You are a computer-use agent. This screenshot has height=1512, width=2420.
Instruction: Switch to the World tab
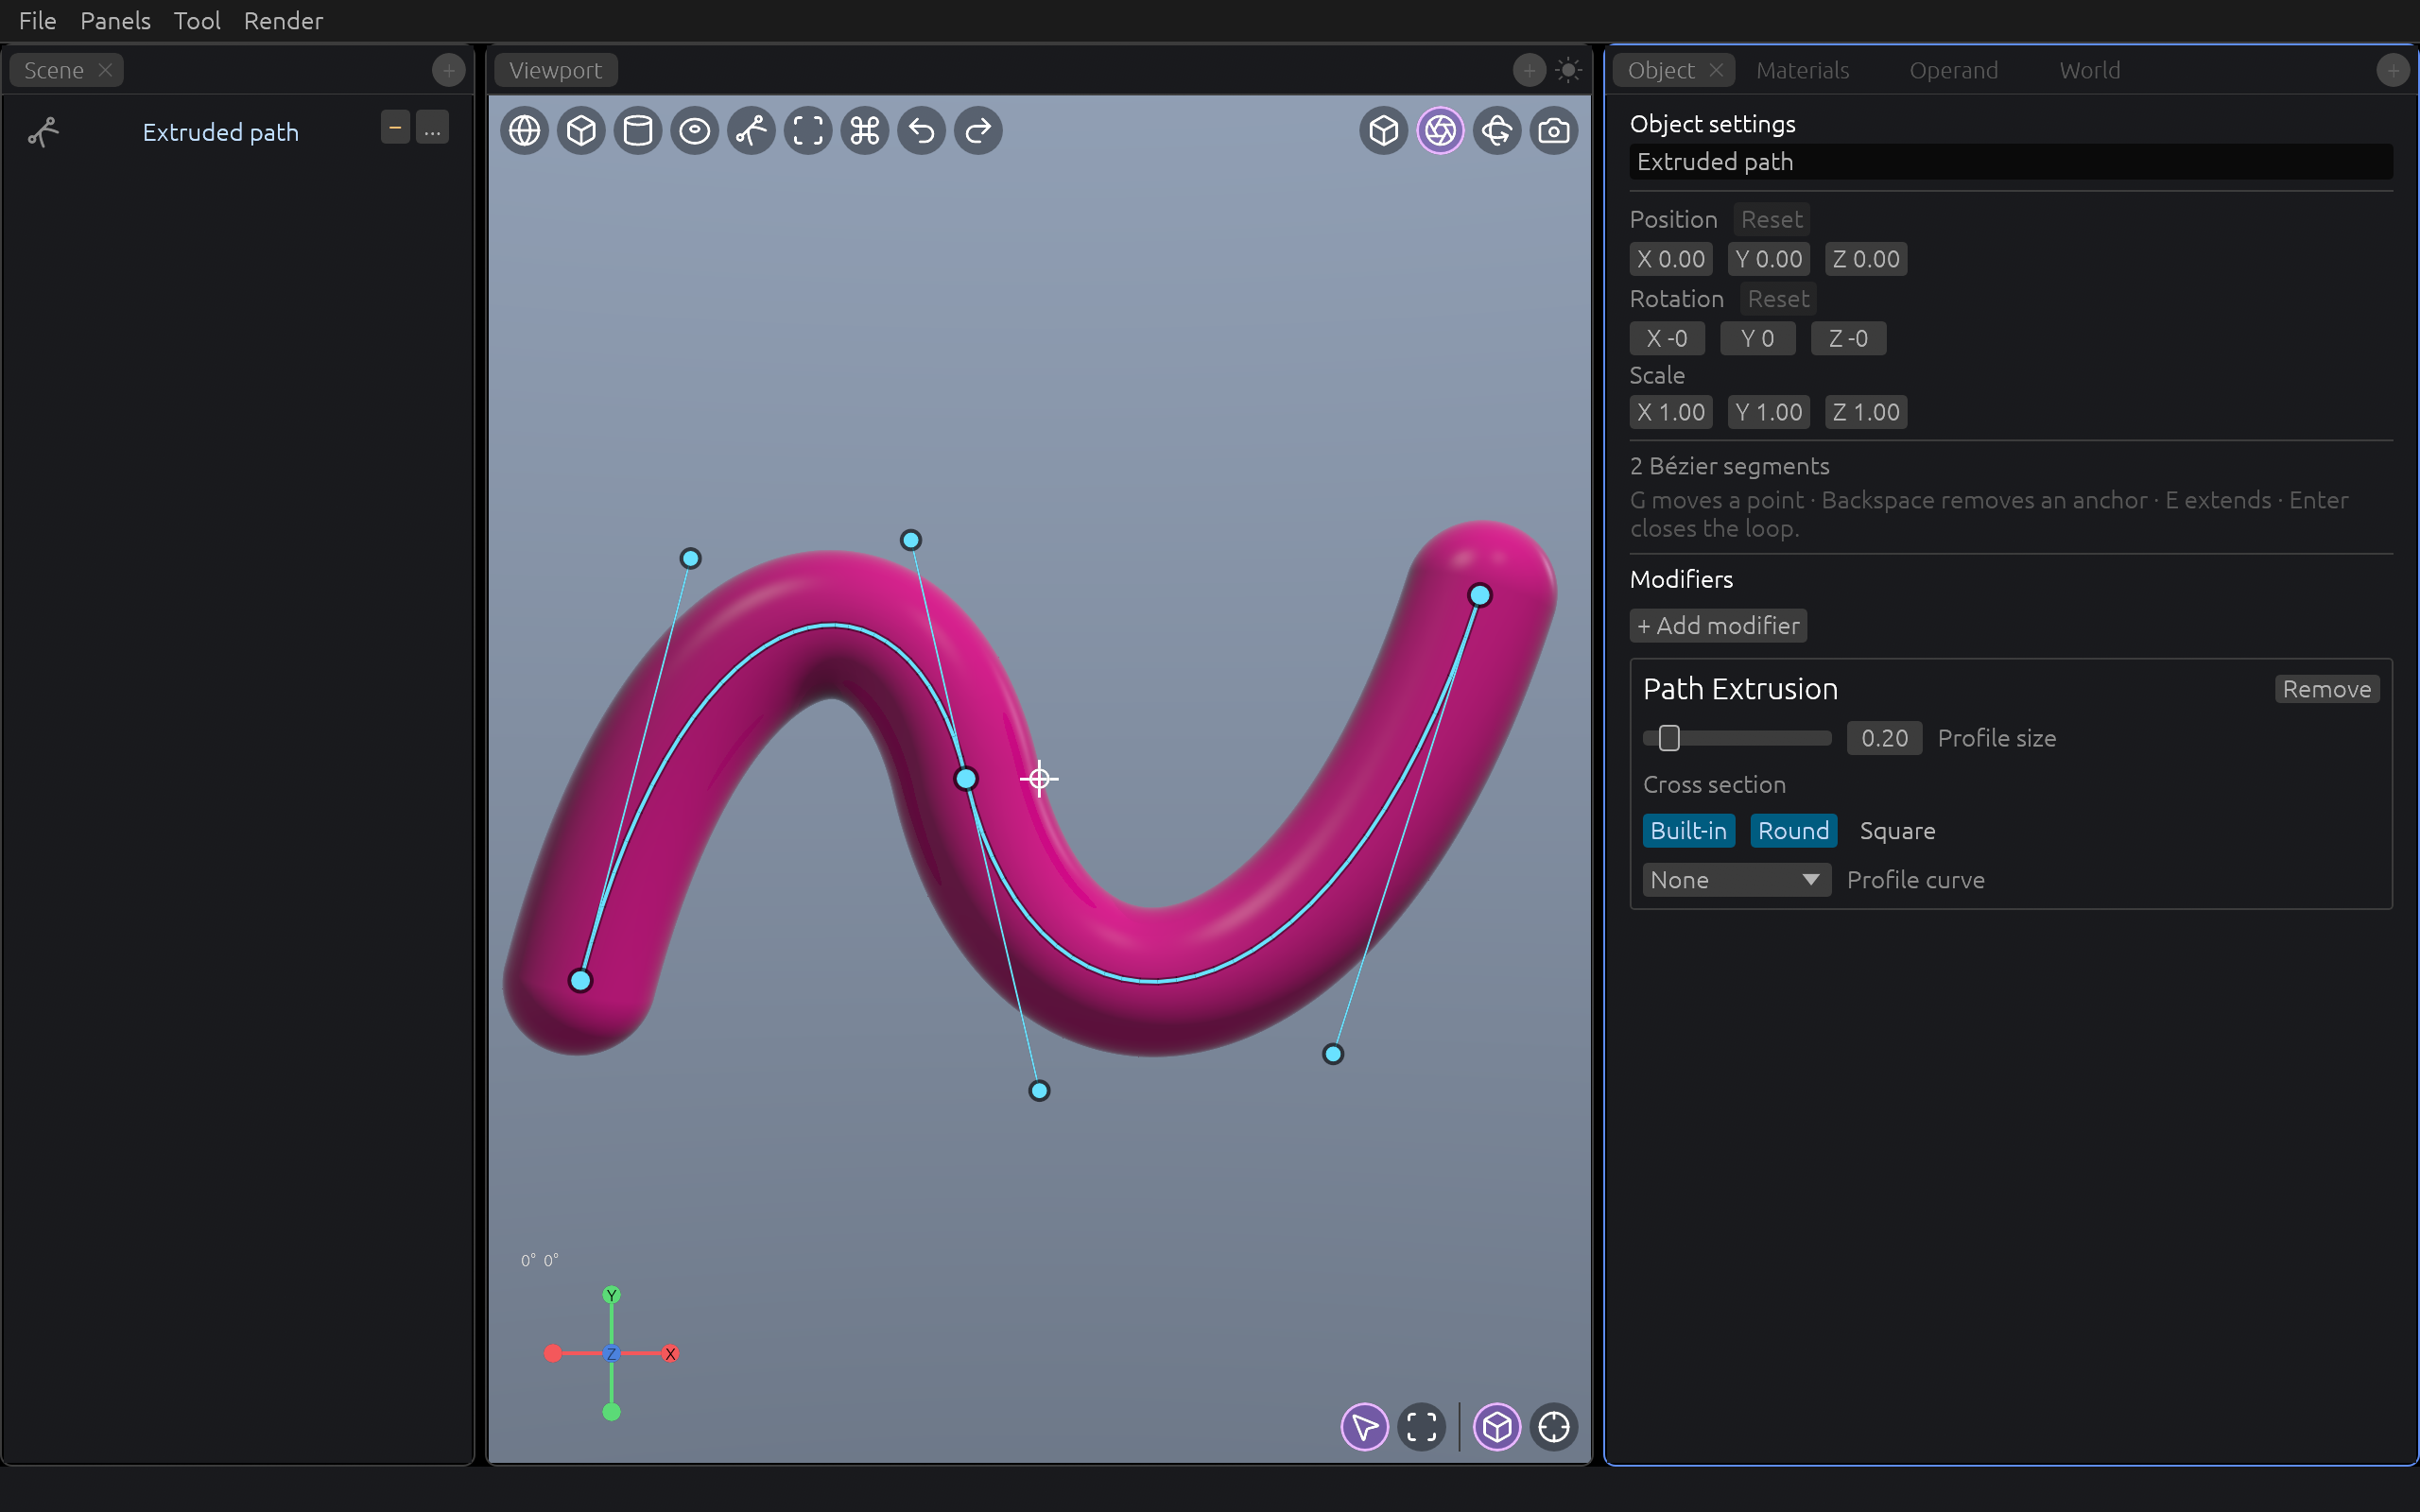(2089, 70)
